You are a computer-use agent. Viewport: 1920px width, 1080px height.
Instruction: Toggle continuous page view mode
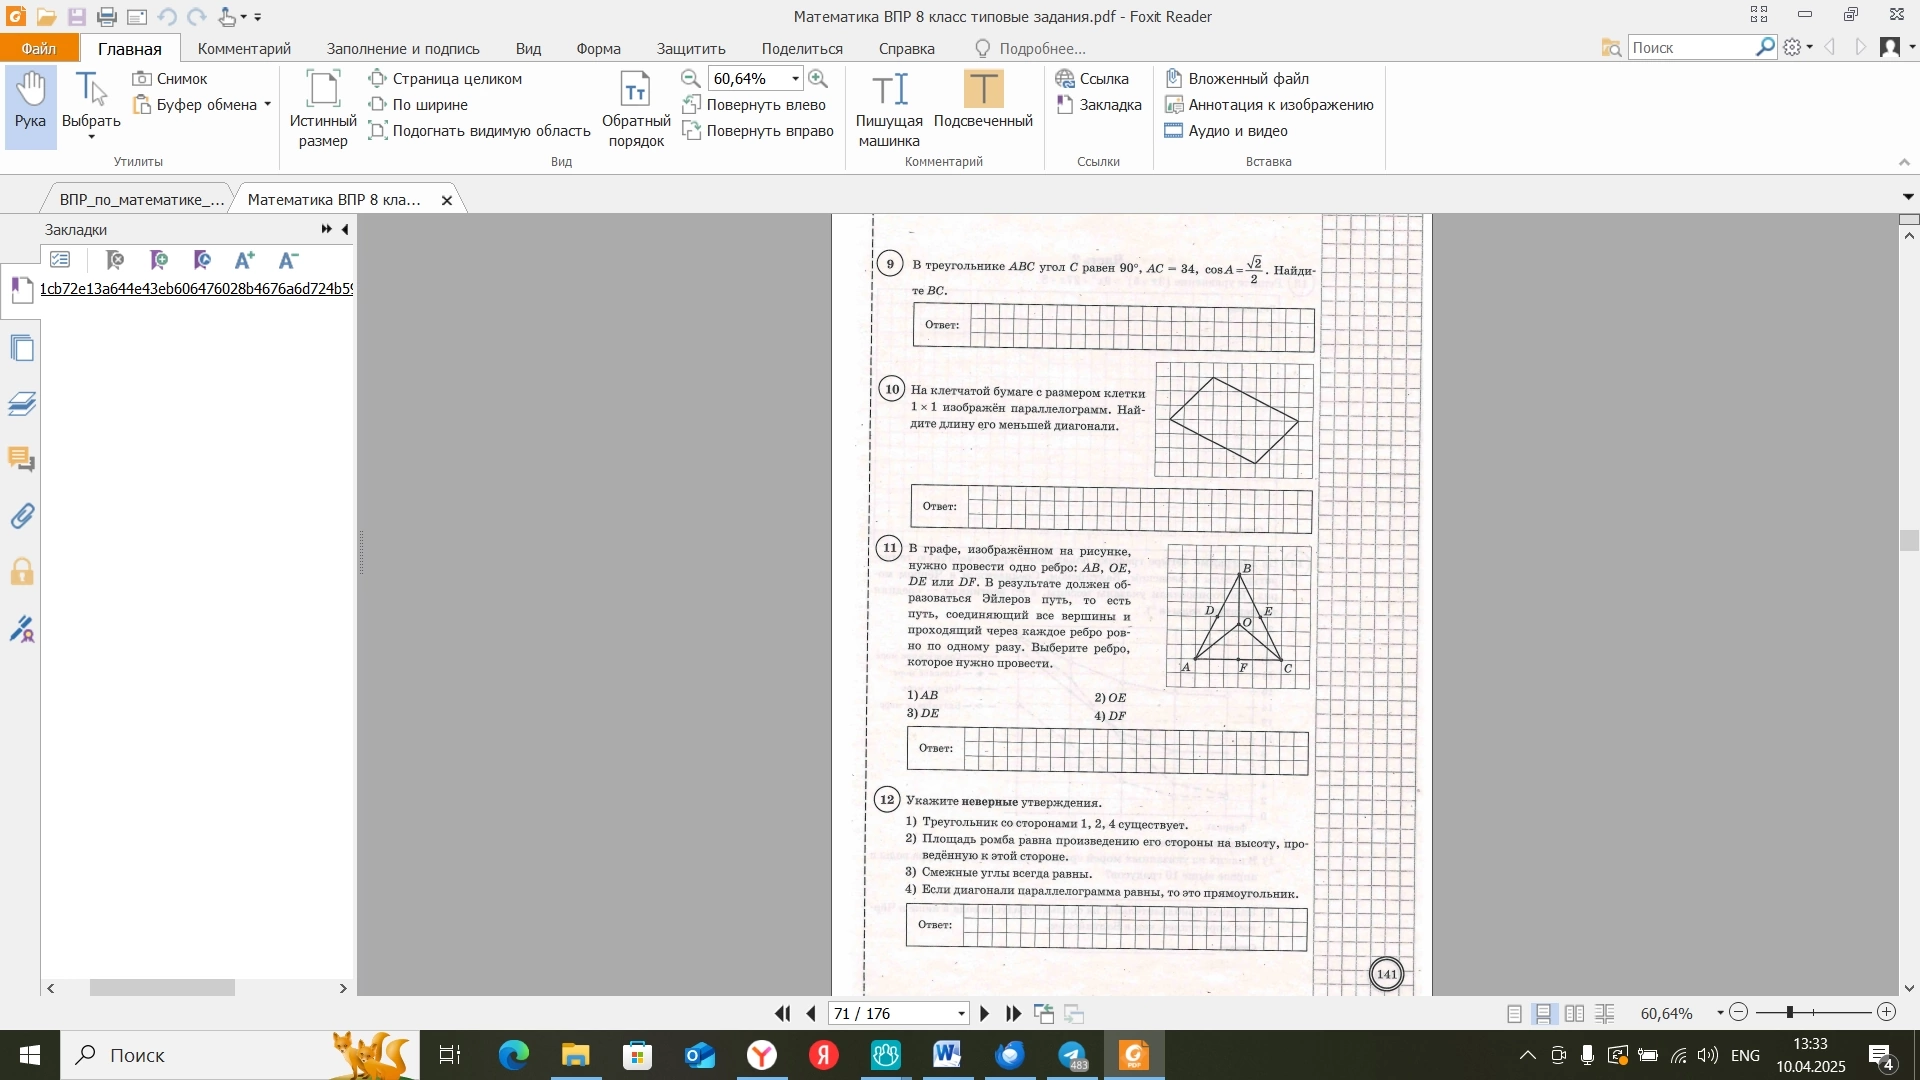click(1544, 1014)
